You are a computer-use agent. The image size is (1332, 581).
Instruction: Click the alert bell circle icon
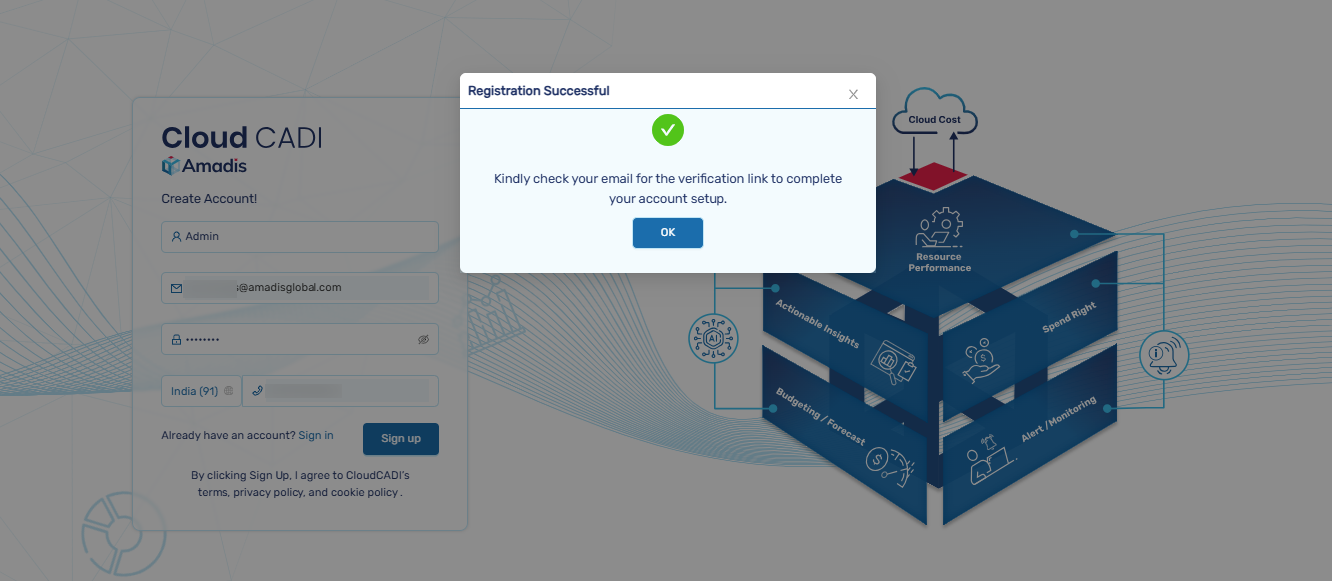click(1164, 354)
